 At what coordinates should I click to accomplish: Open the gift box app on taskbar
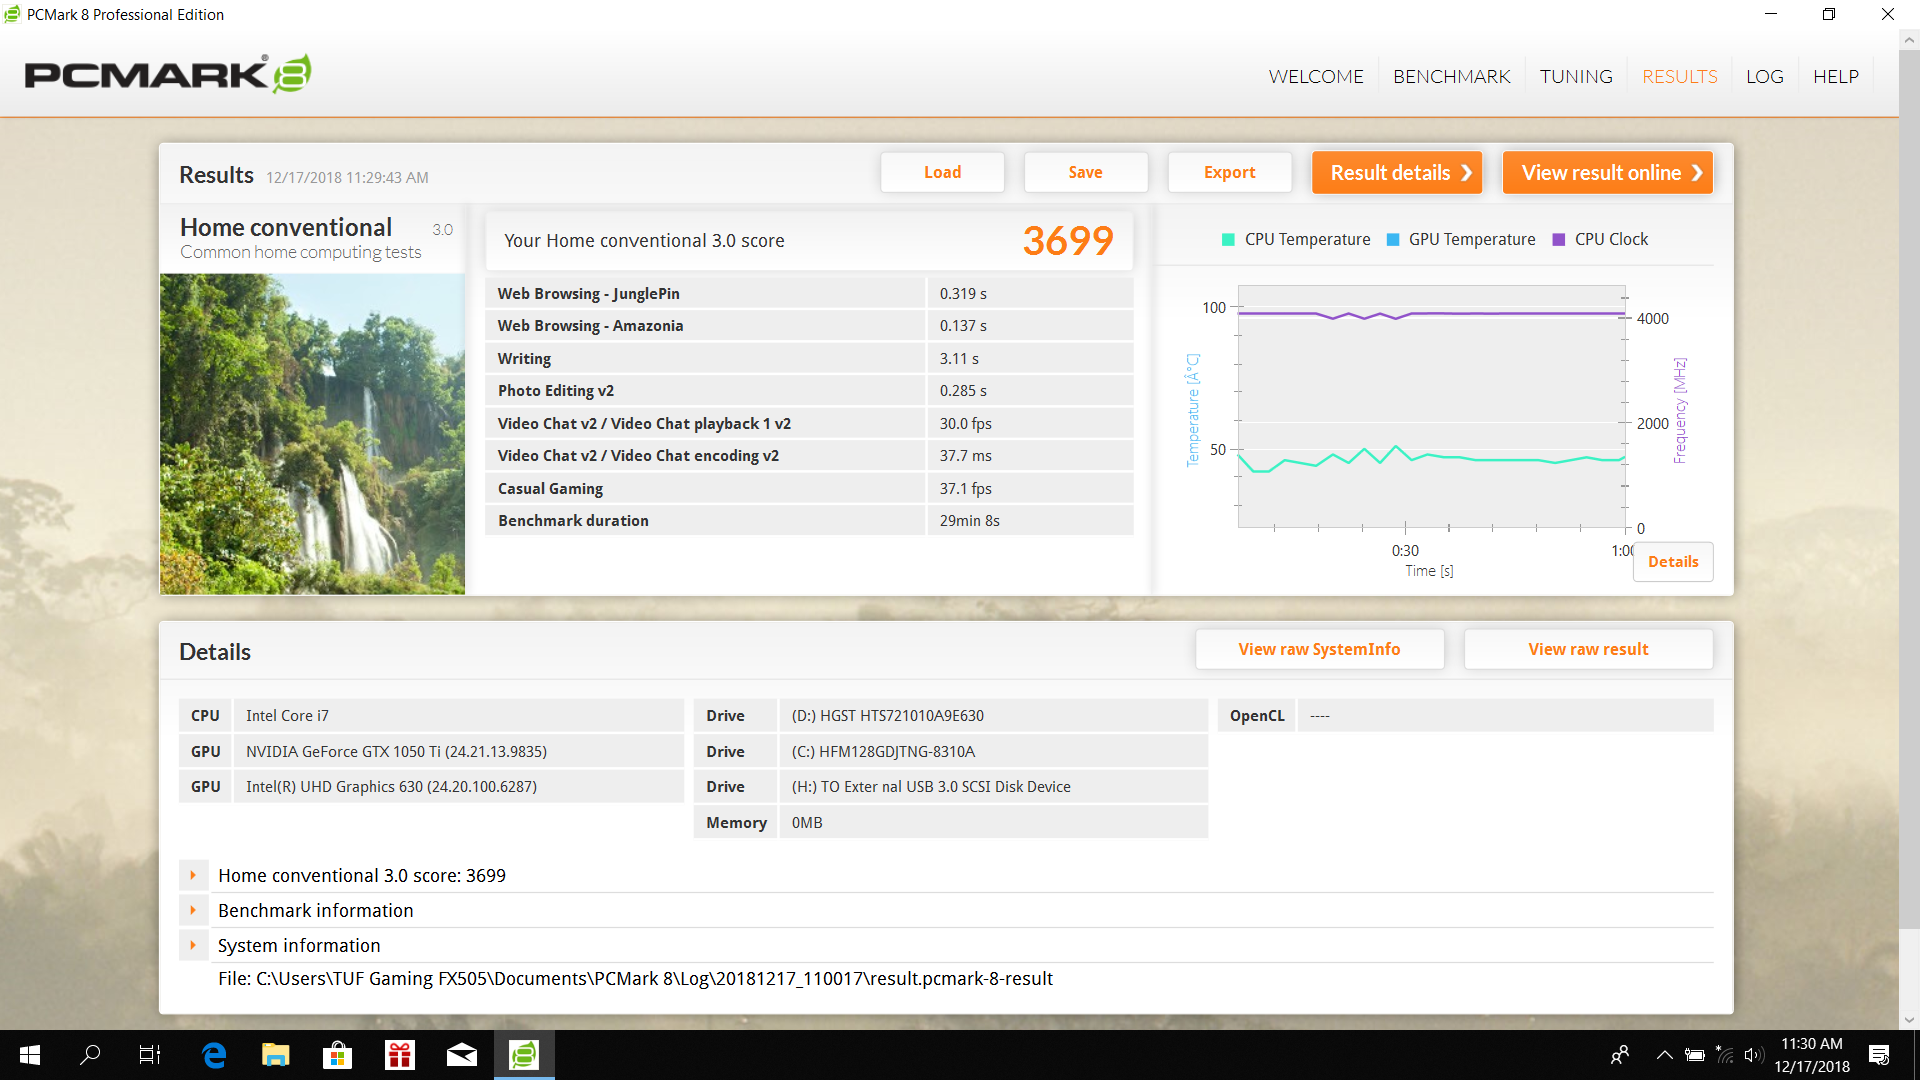400,1055
